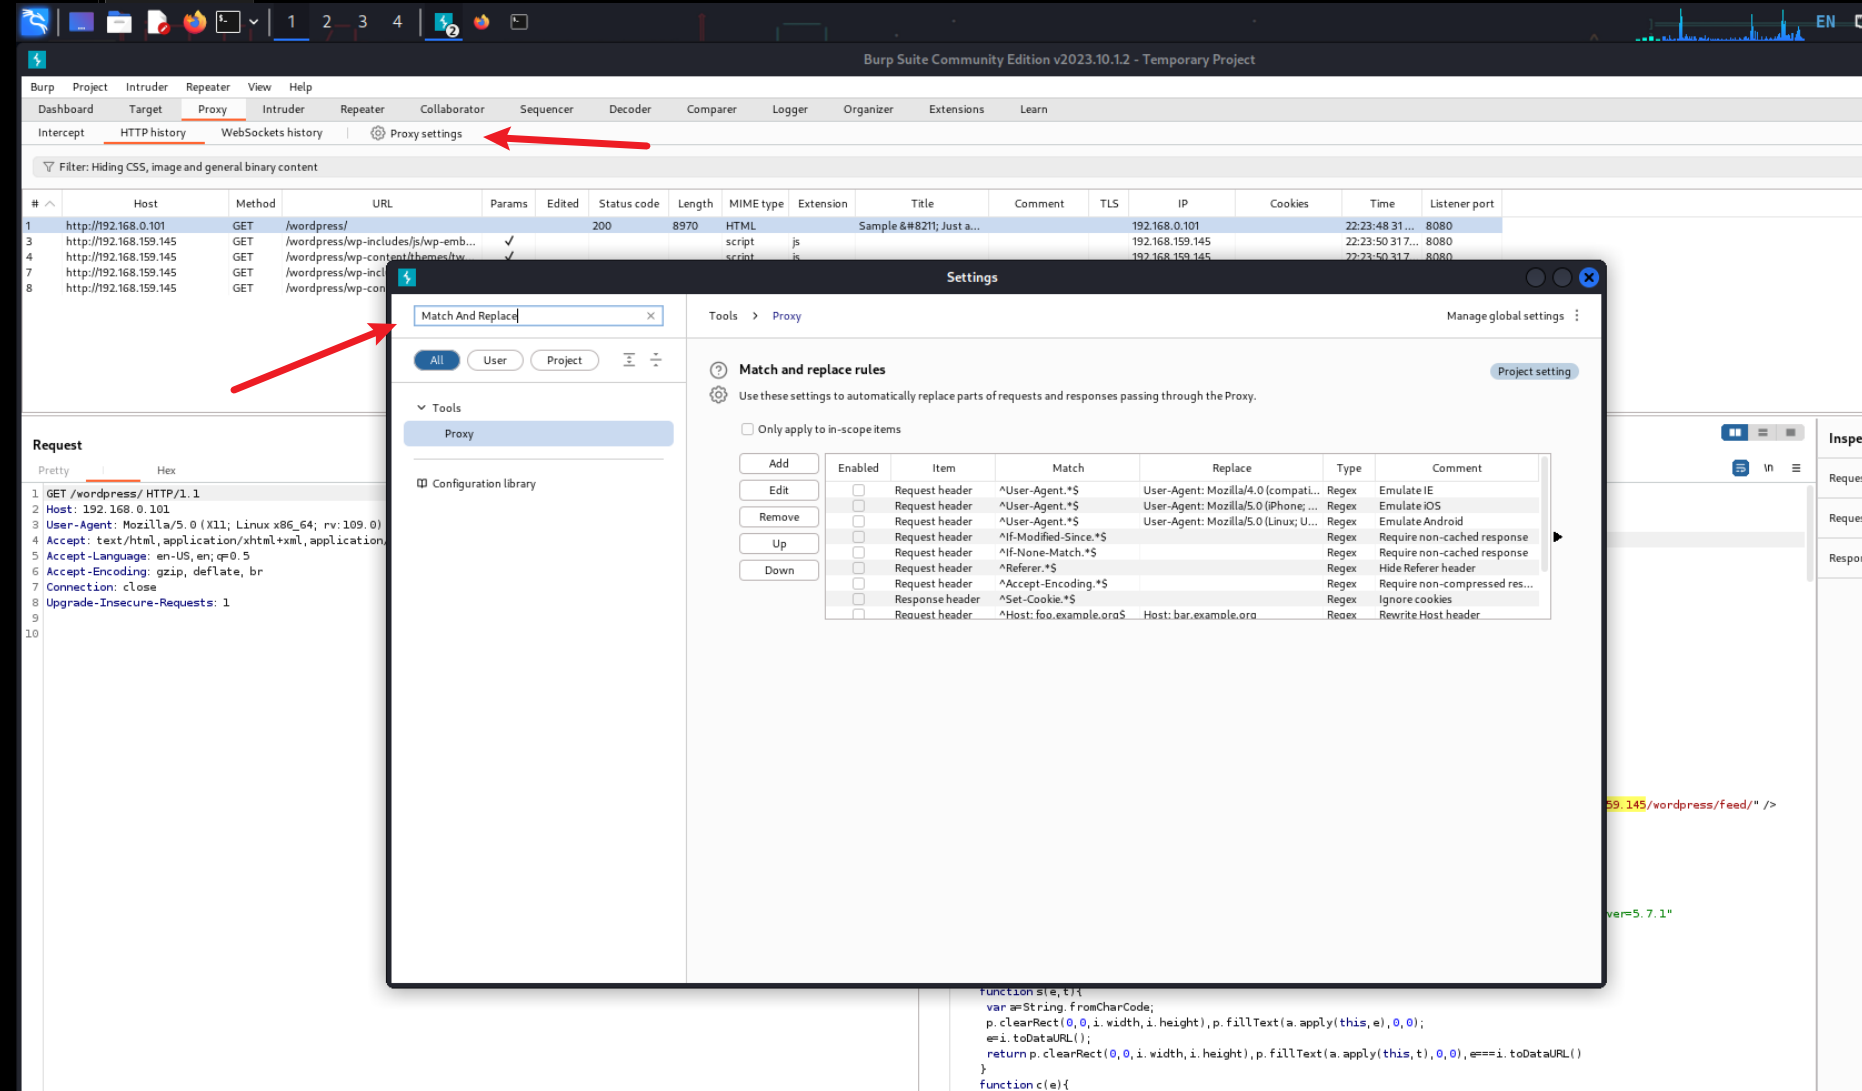Switch to the Decoder tab
The image size is (1862, 1091).
pos(630,109)
